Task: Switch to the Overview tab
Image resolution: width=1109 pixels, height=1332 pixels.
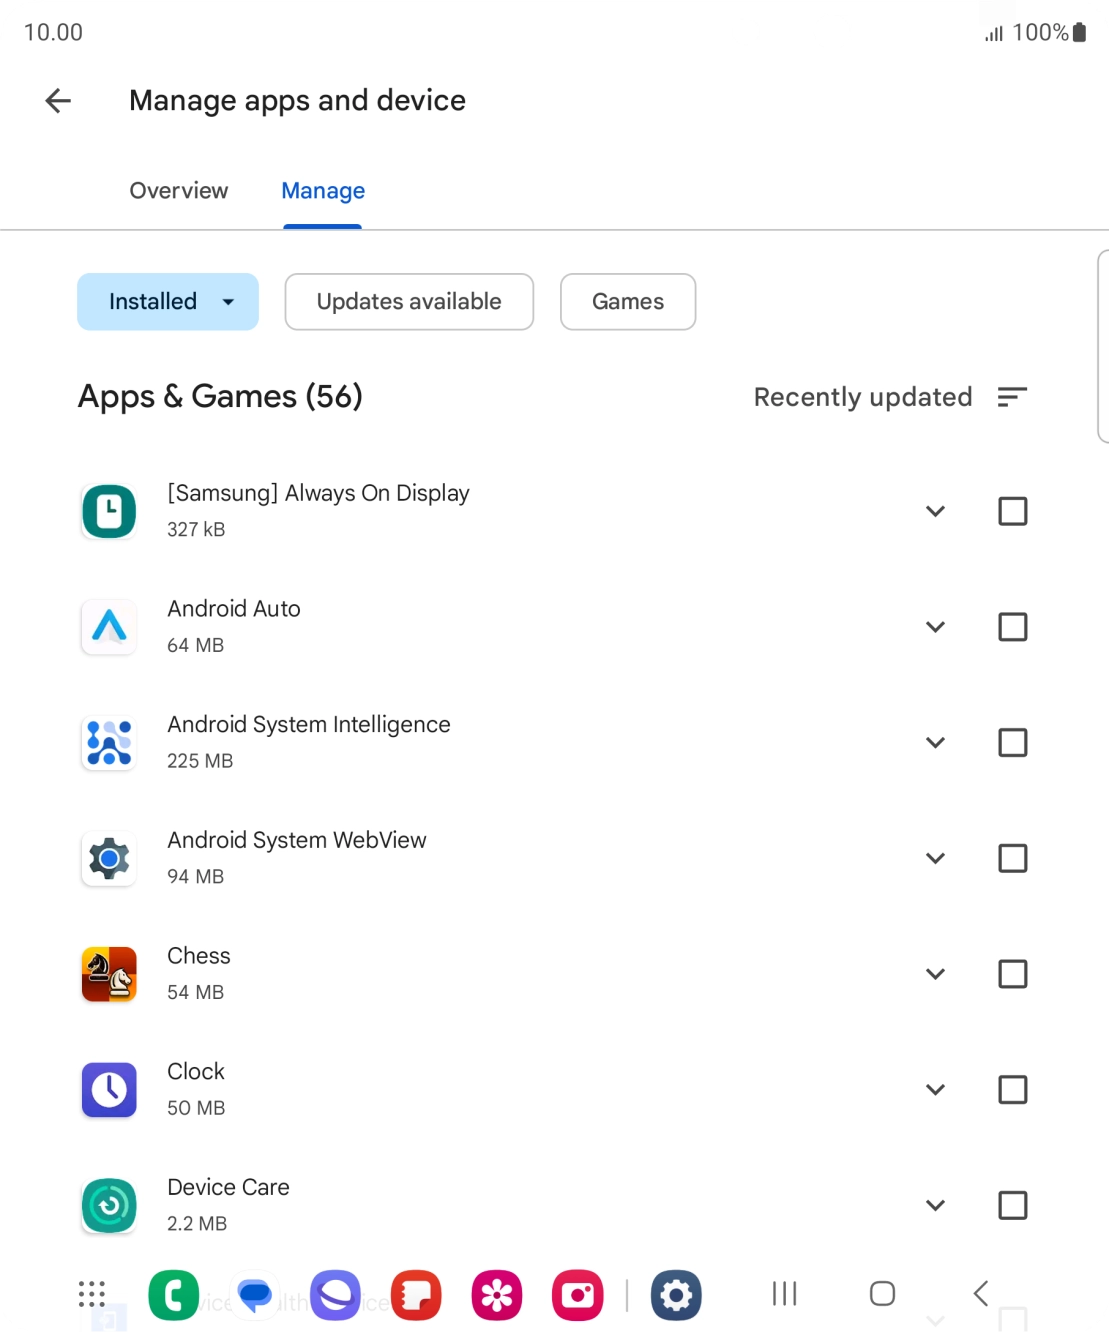Action: pyautogui.click(x=179, y=191)
